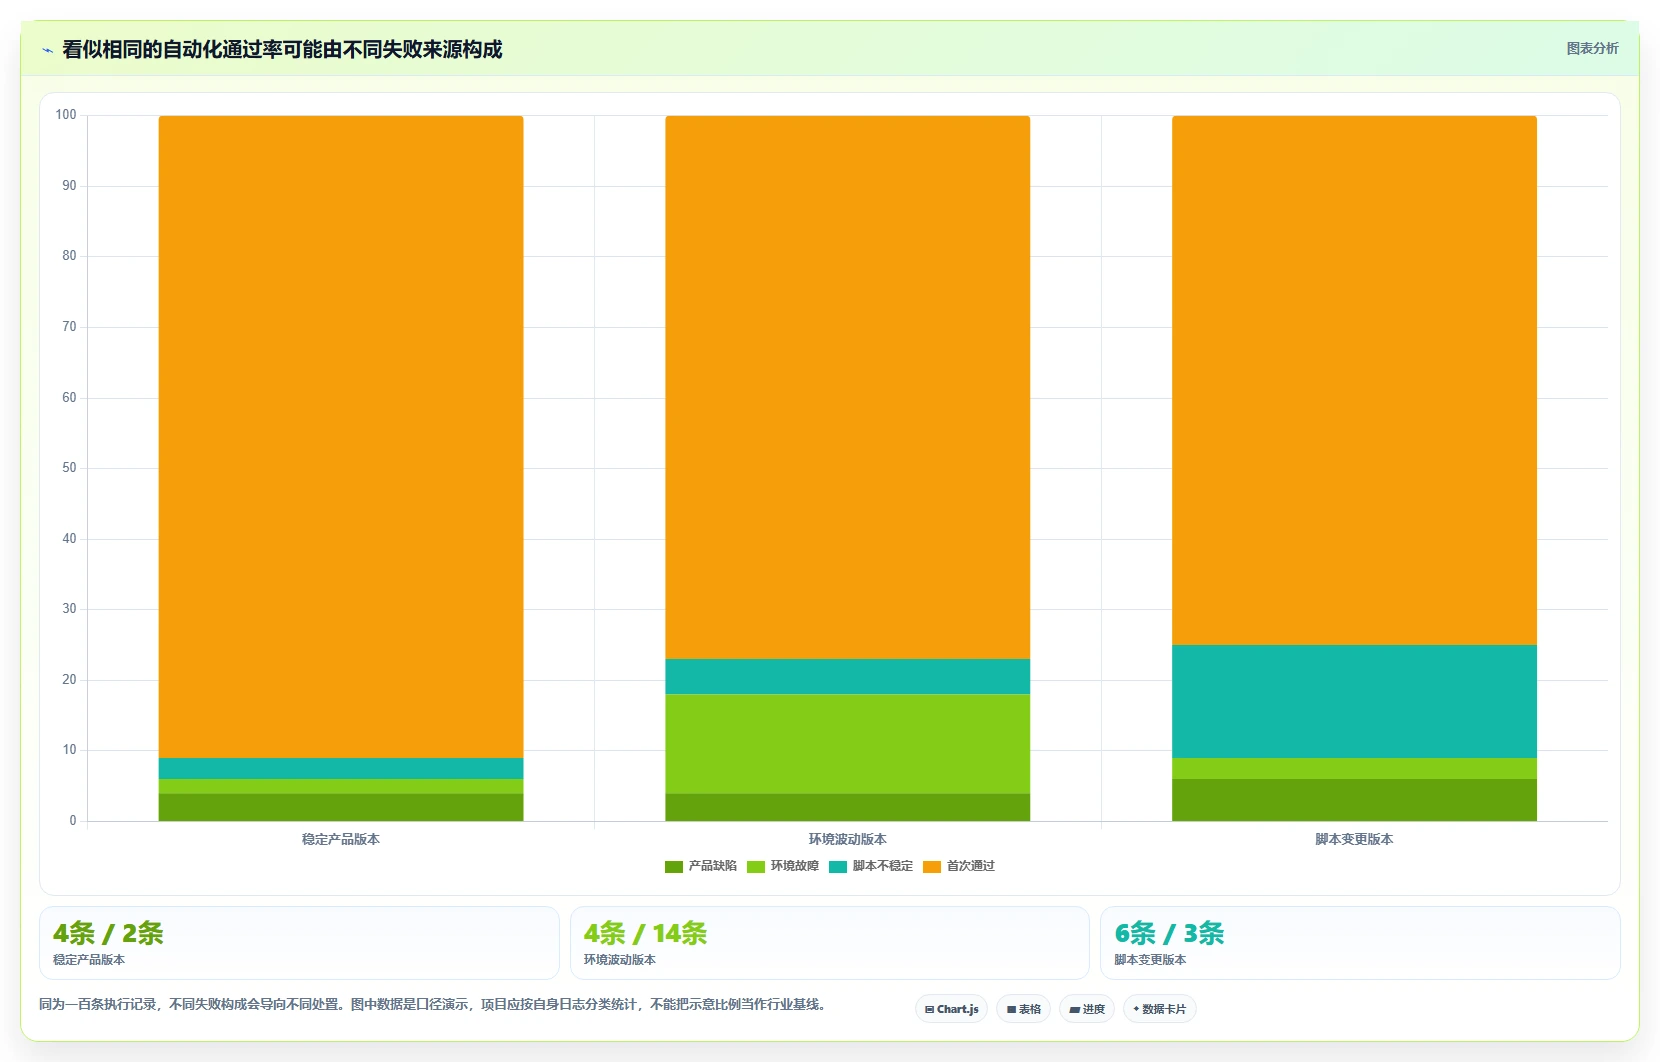Toggle the 产品缺陷 legend item
The image size is (1660, 1062).
(701, 866)
